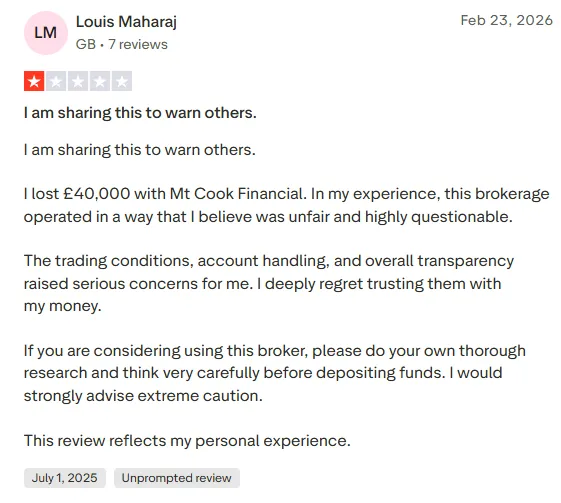Screen dimensions: 561x503
Task: Click the Mt Cook Financial company name
Action: 238,194
